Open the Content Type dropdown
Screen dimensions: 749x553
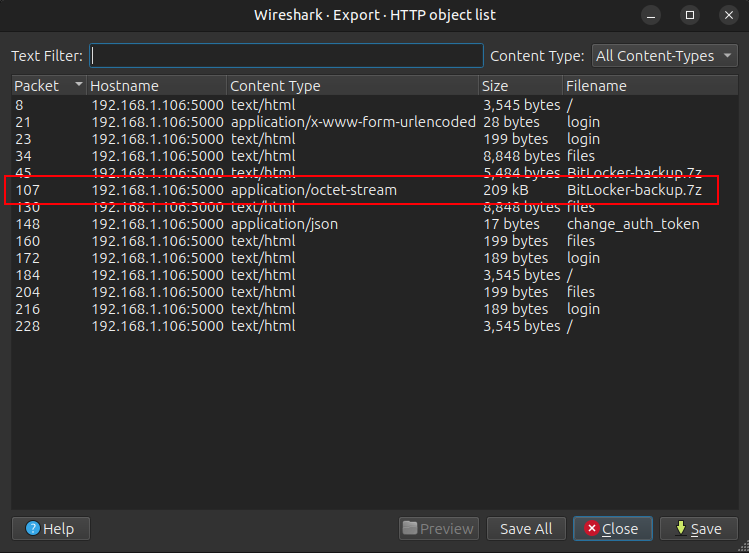(664, 56)
